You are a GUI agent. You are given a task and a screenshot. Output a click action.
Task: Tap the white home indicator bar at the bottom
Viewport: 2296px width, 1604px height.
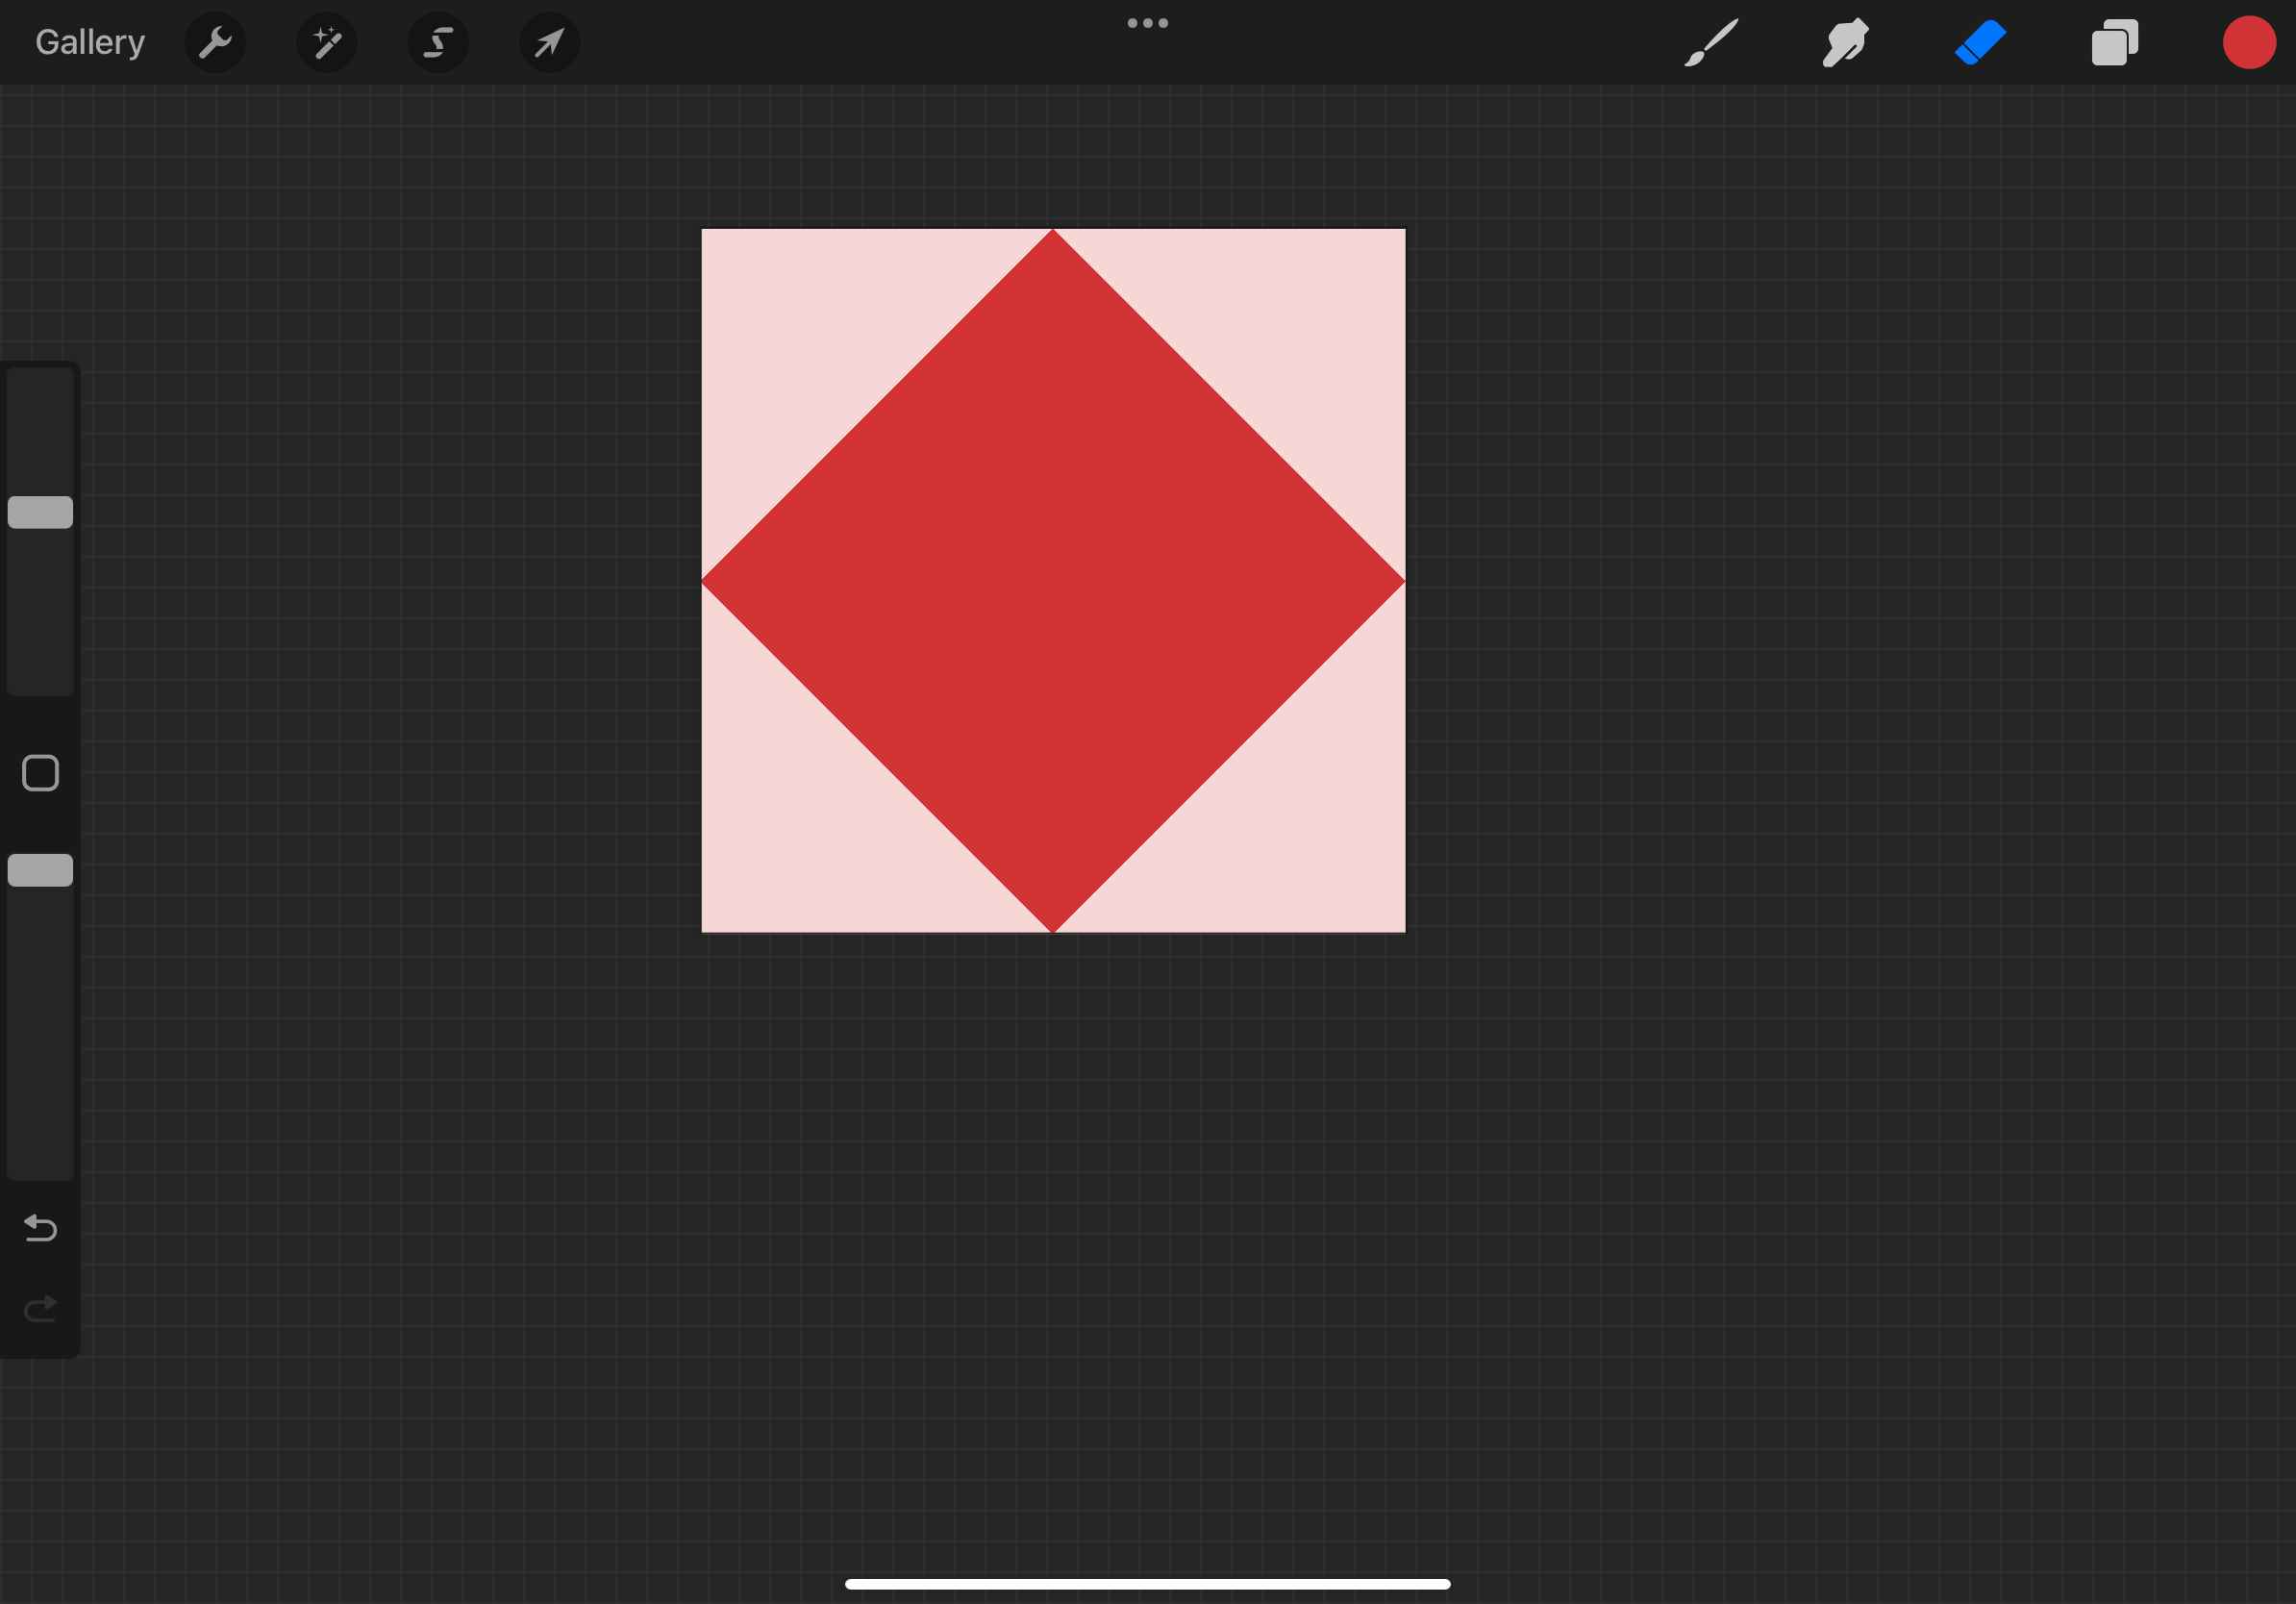tap(1147, 1584)
